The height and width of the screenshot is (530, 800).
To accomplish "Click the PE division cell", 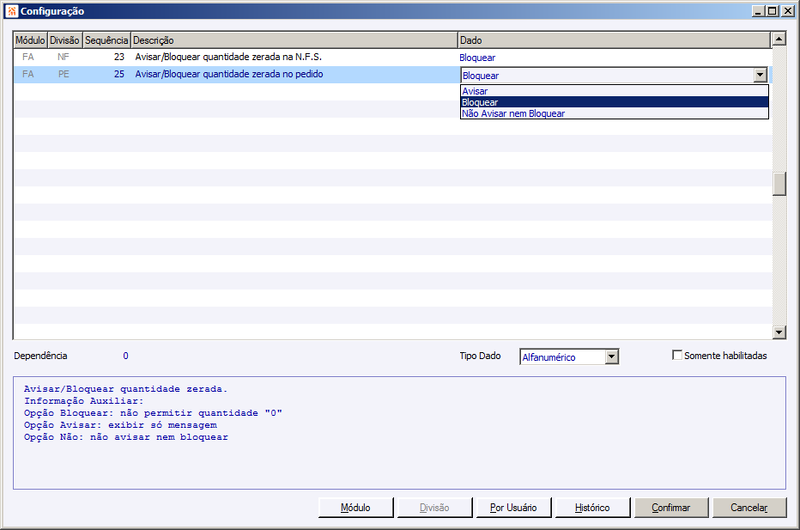I will point(63,74).
